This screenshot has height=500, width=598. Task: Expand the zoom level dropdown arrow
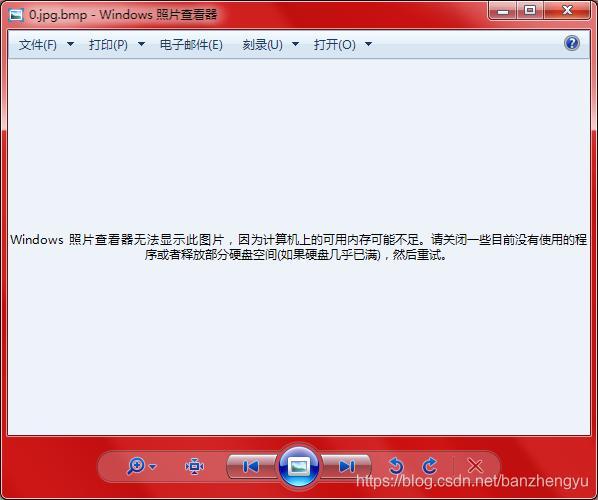pos(153,466)
